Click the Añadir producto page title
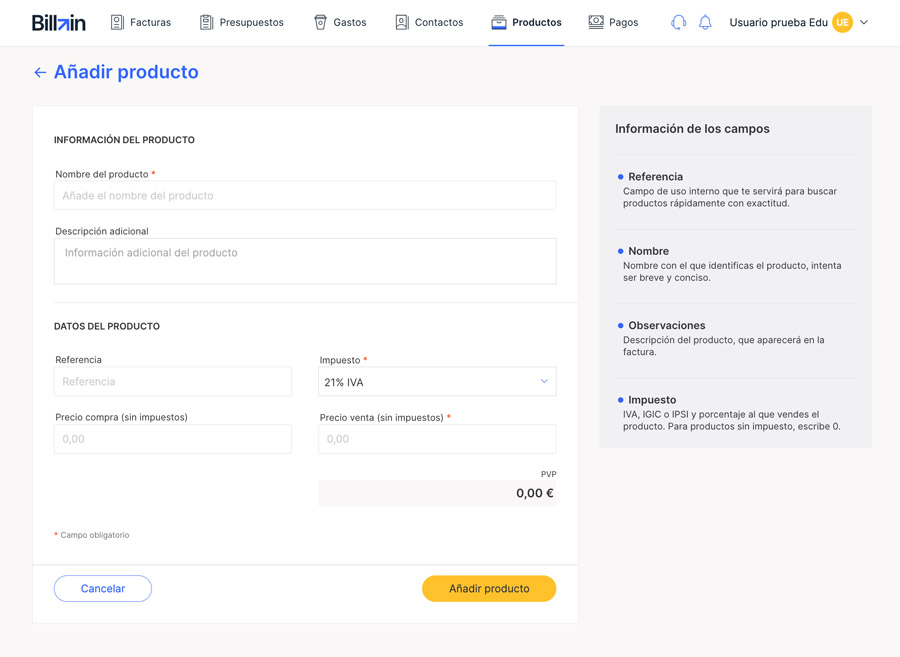This screenshot has height=657, width=900. click(x=126, y=72)
